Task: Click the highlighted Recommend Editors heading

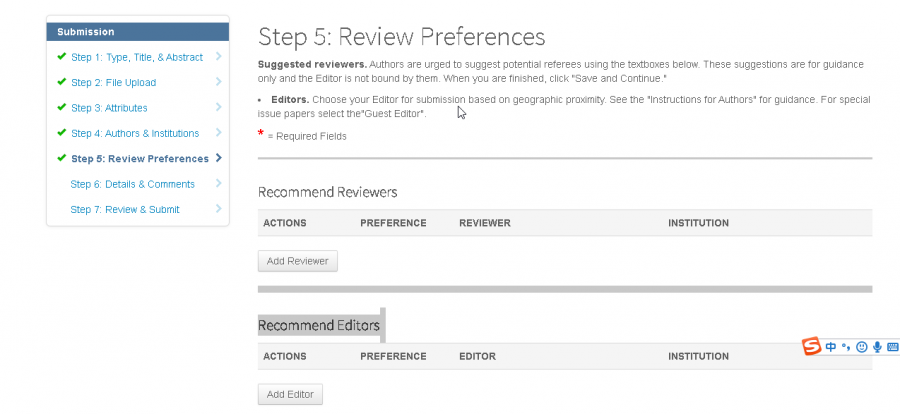Action: pyautogui.click(x=319, y=325)
